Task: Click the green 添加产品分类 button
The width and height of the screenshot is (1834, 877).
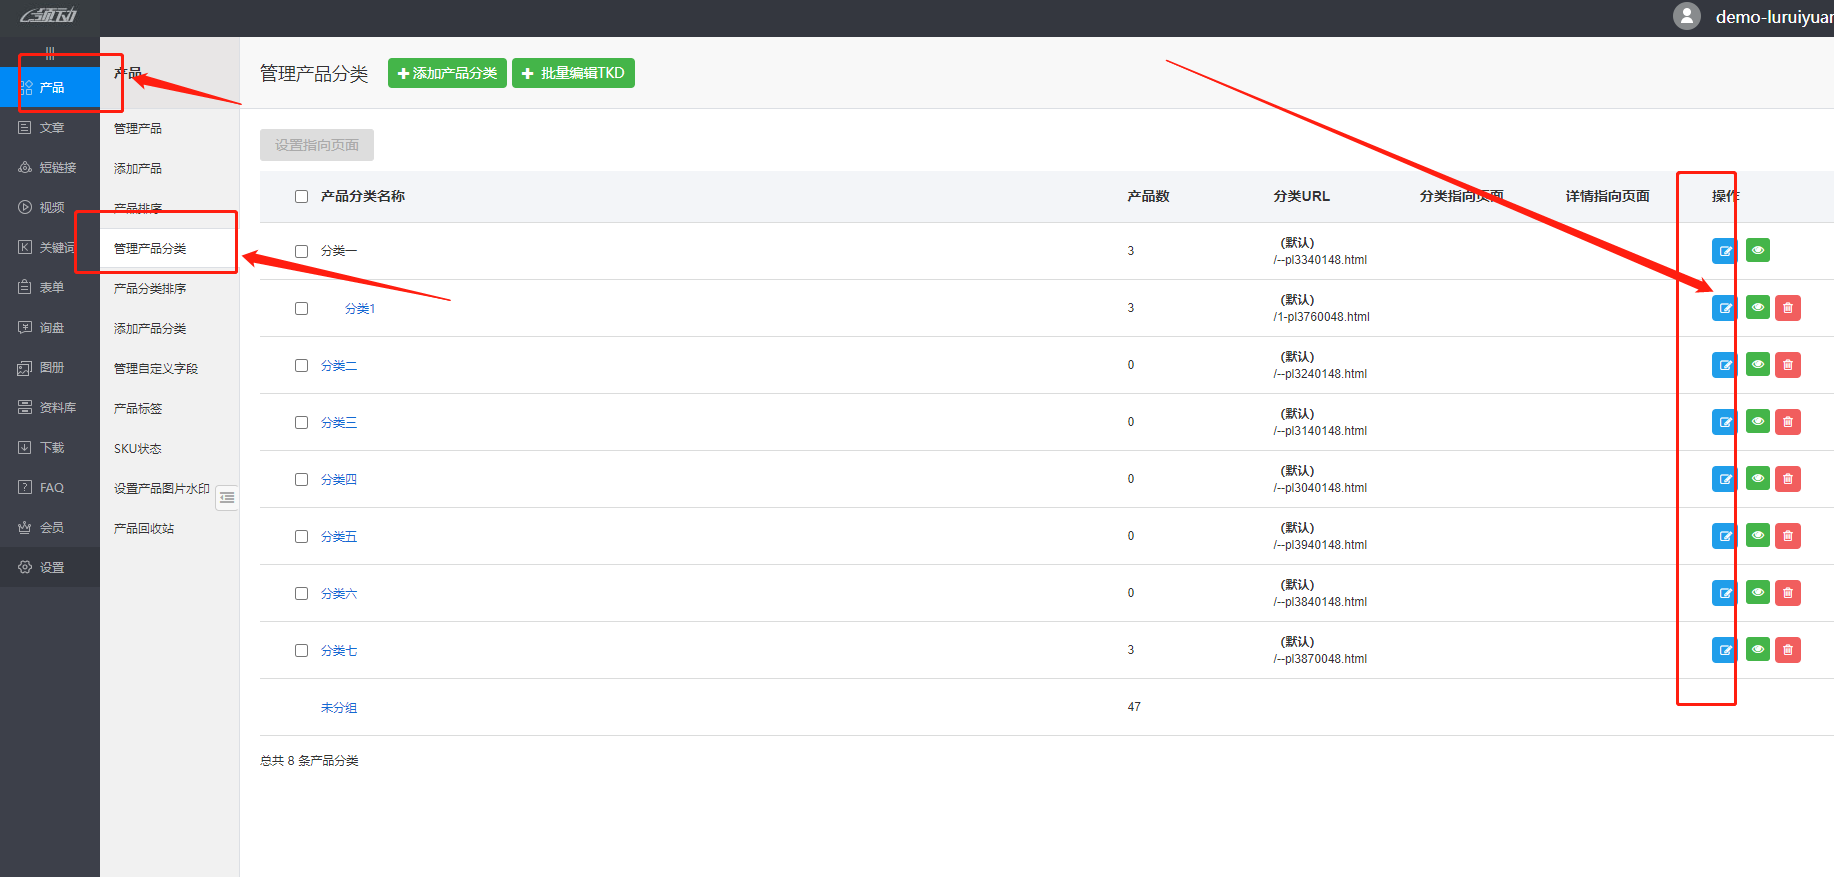Action: tap(447, 73)
